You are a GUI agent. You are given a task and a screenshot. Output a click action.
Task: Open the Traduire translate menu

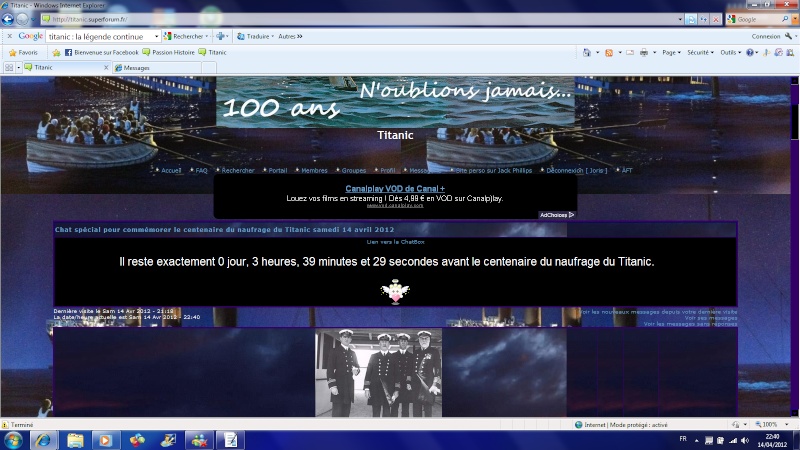click(x=256, y=36)
